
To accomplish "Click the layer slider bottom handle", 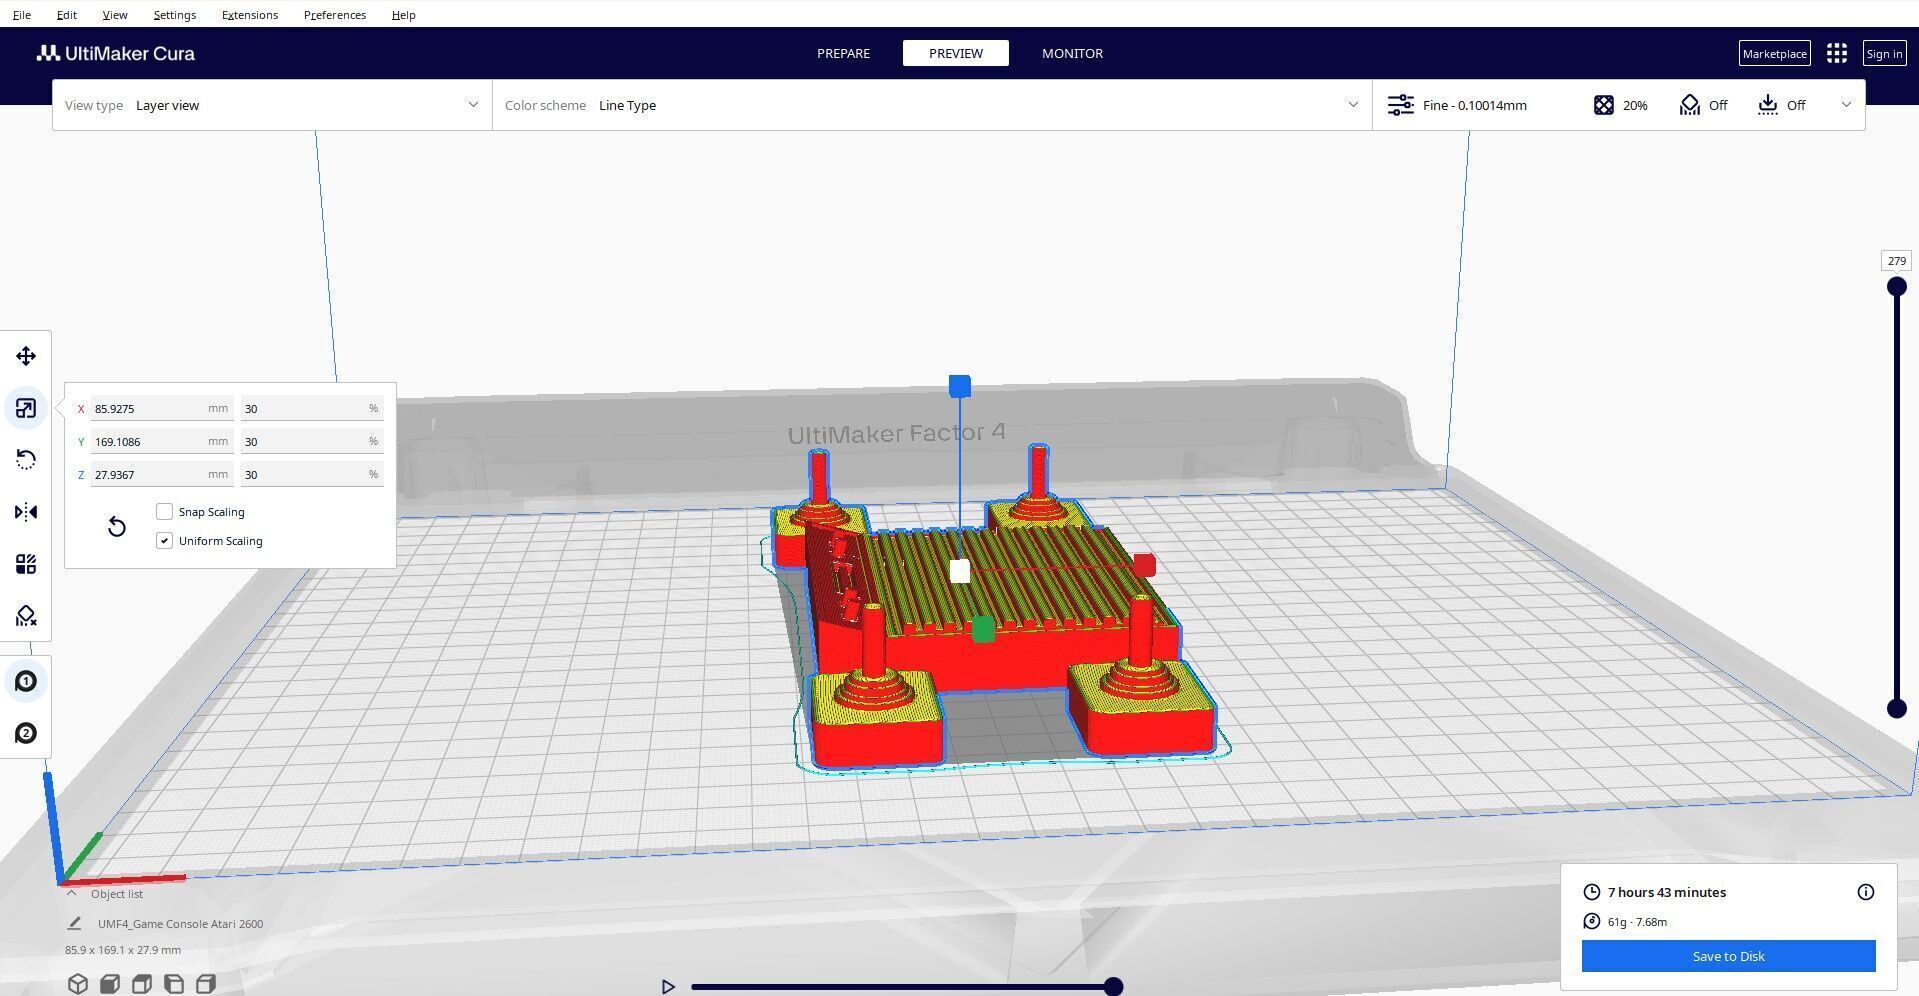I will 1896,708.
